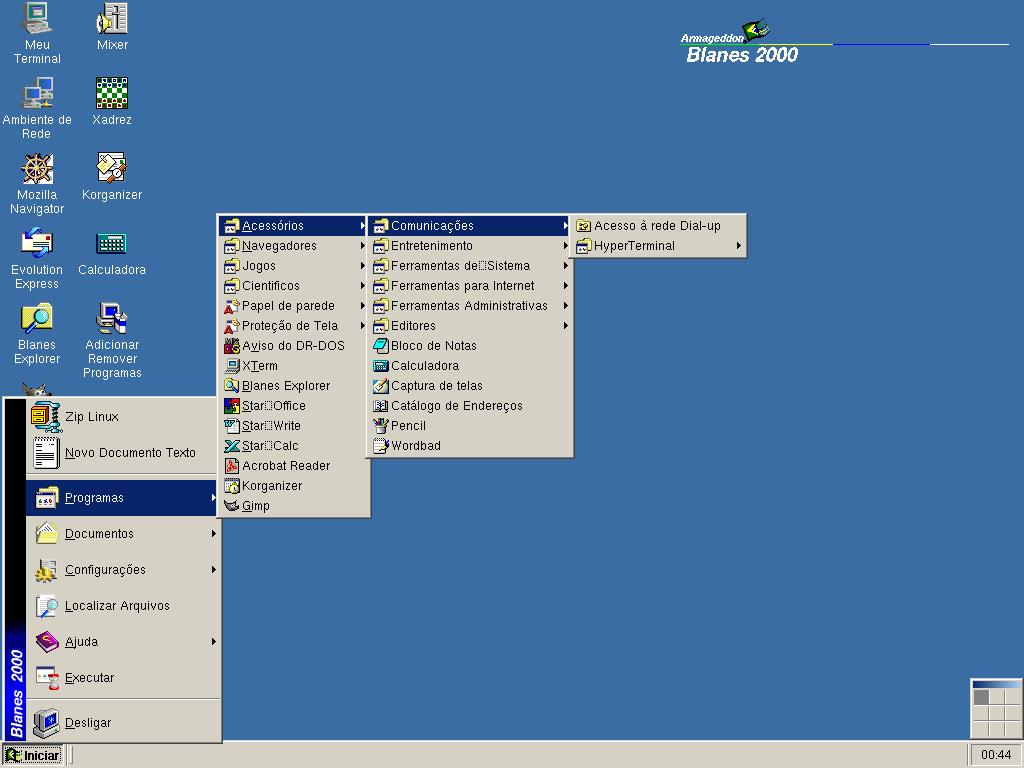This screenshot has width=1024, height=768.
Task: Highlight the Acessórios menu entry
Action: click(x=294, y=226)
